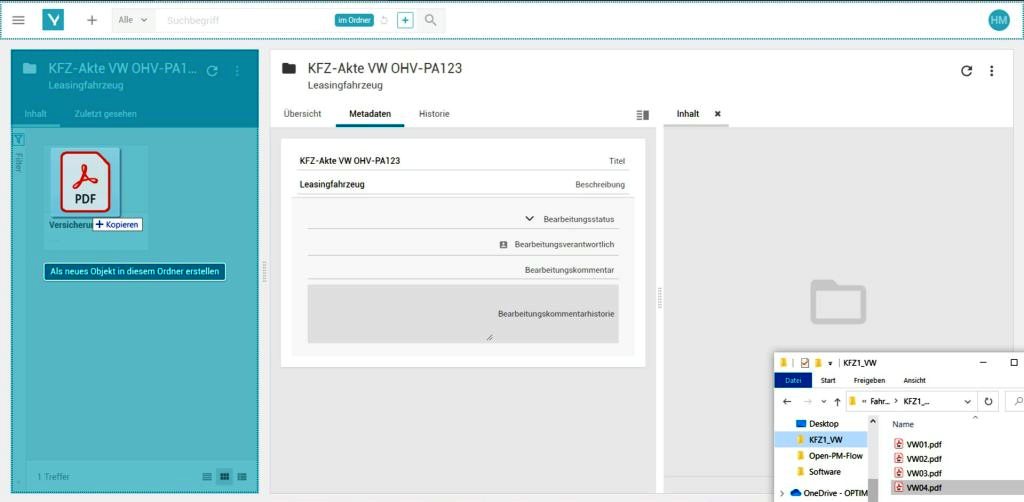Open the 'Alle' object type dropdown
The height and width of the screenshot is (502, 1024).
(133, 20)
